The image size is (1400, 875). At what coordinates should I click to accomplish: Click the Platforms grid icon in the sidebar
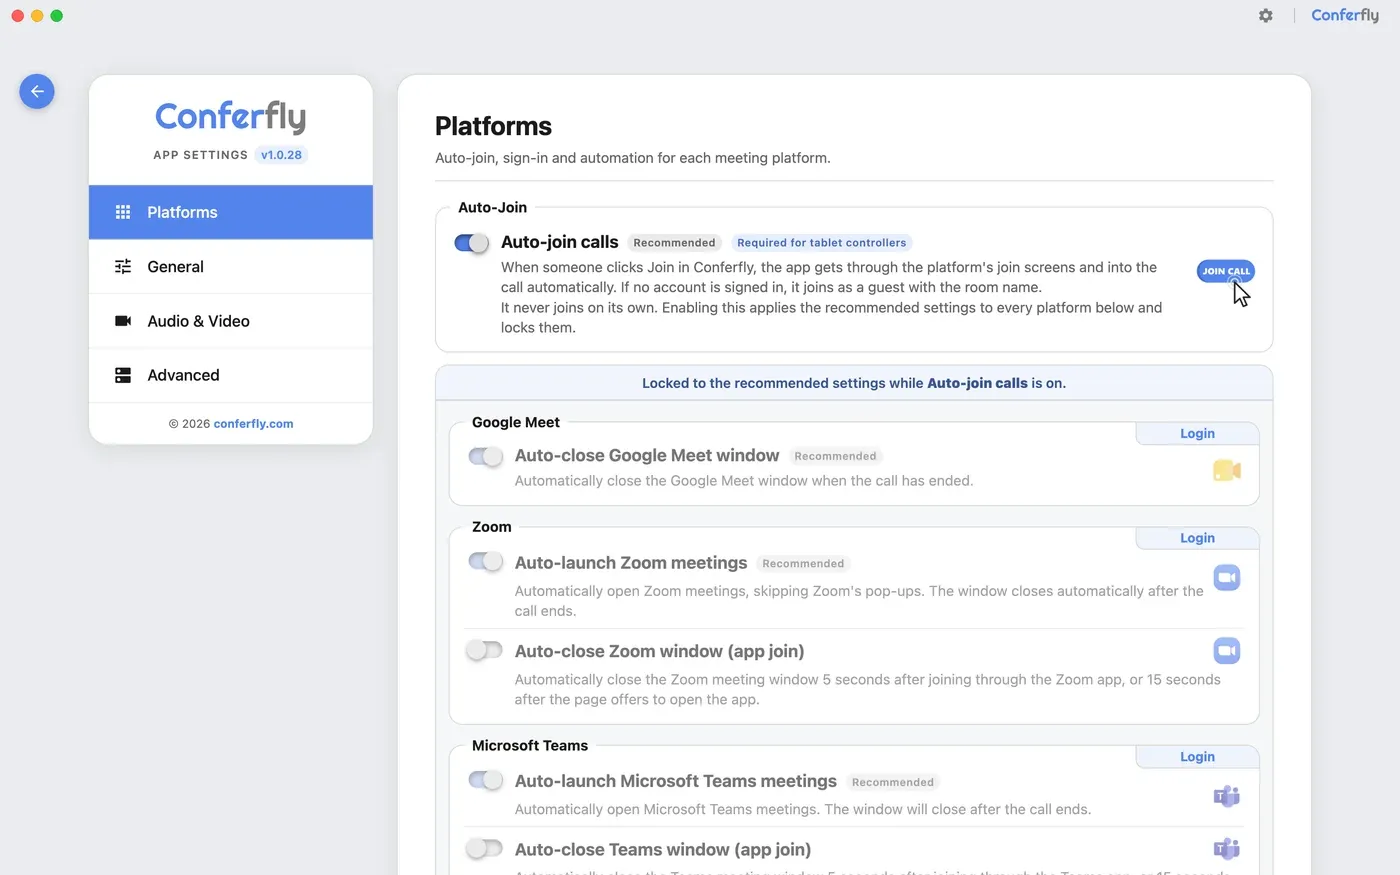pos(123,212)
